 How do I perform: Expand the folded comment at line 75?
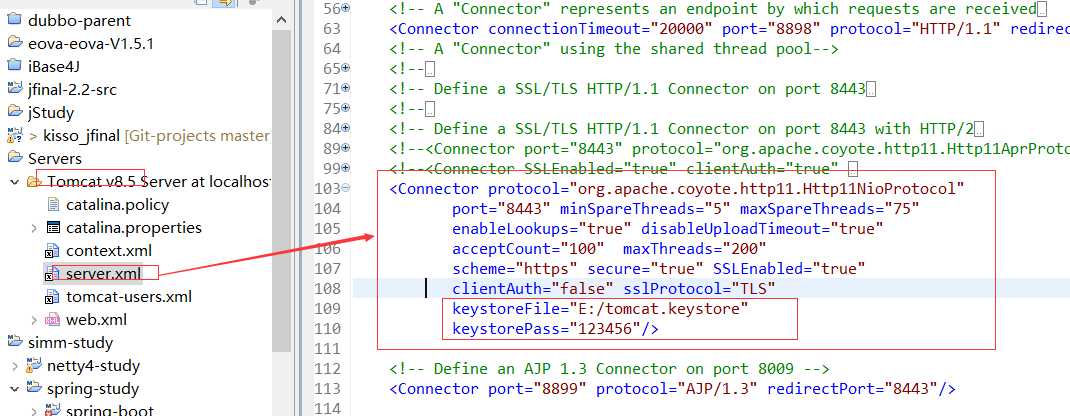point(345,108)
